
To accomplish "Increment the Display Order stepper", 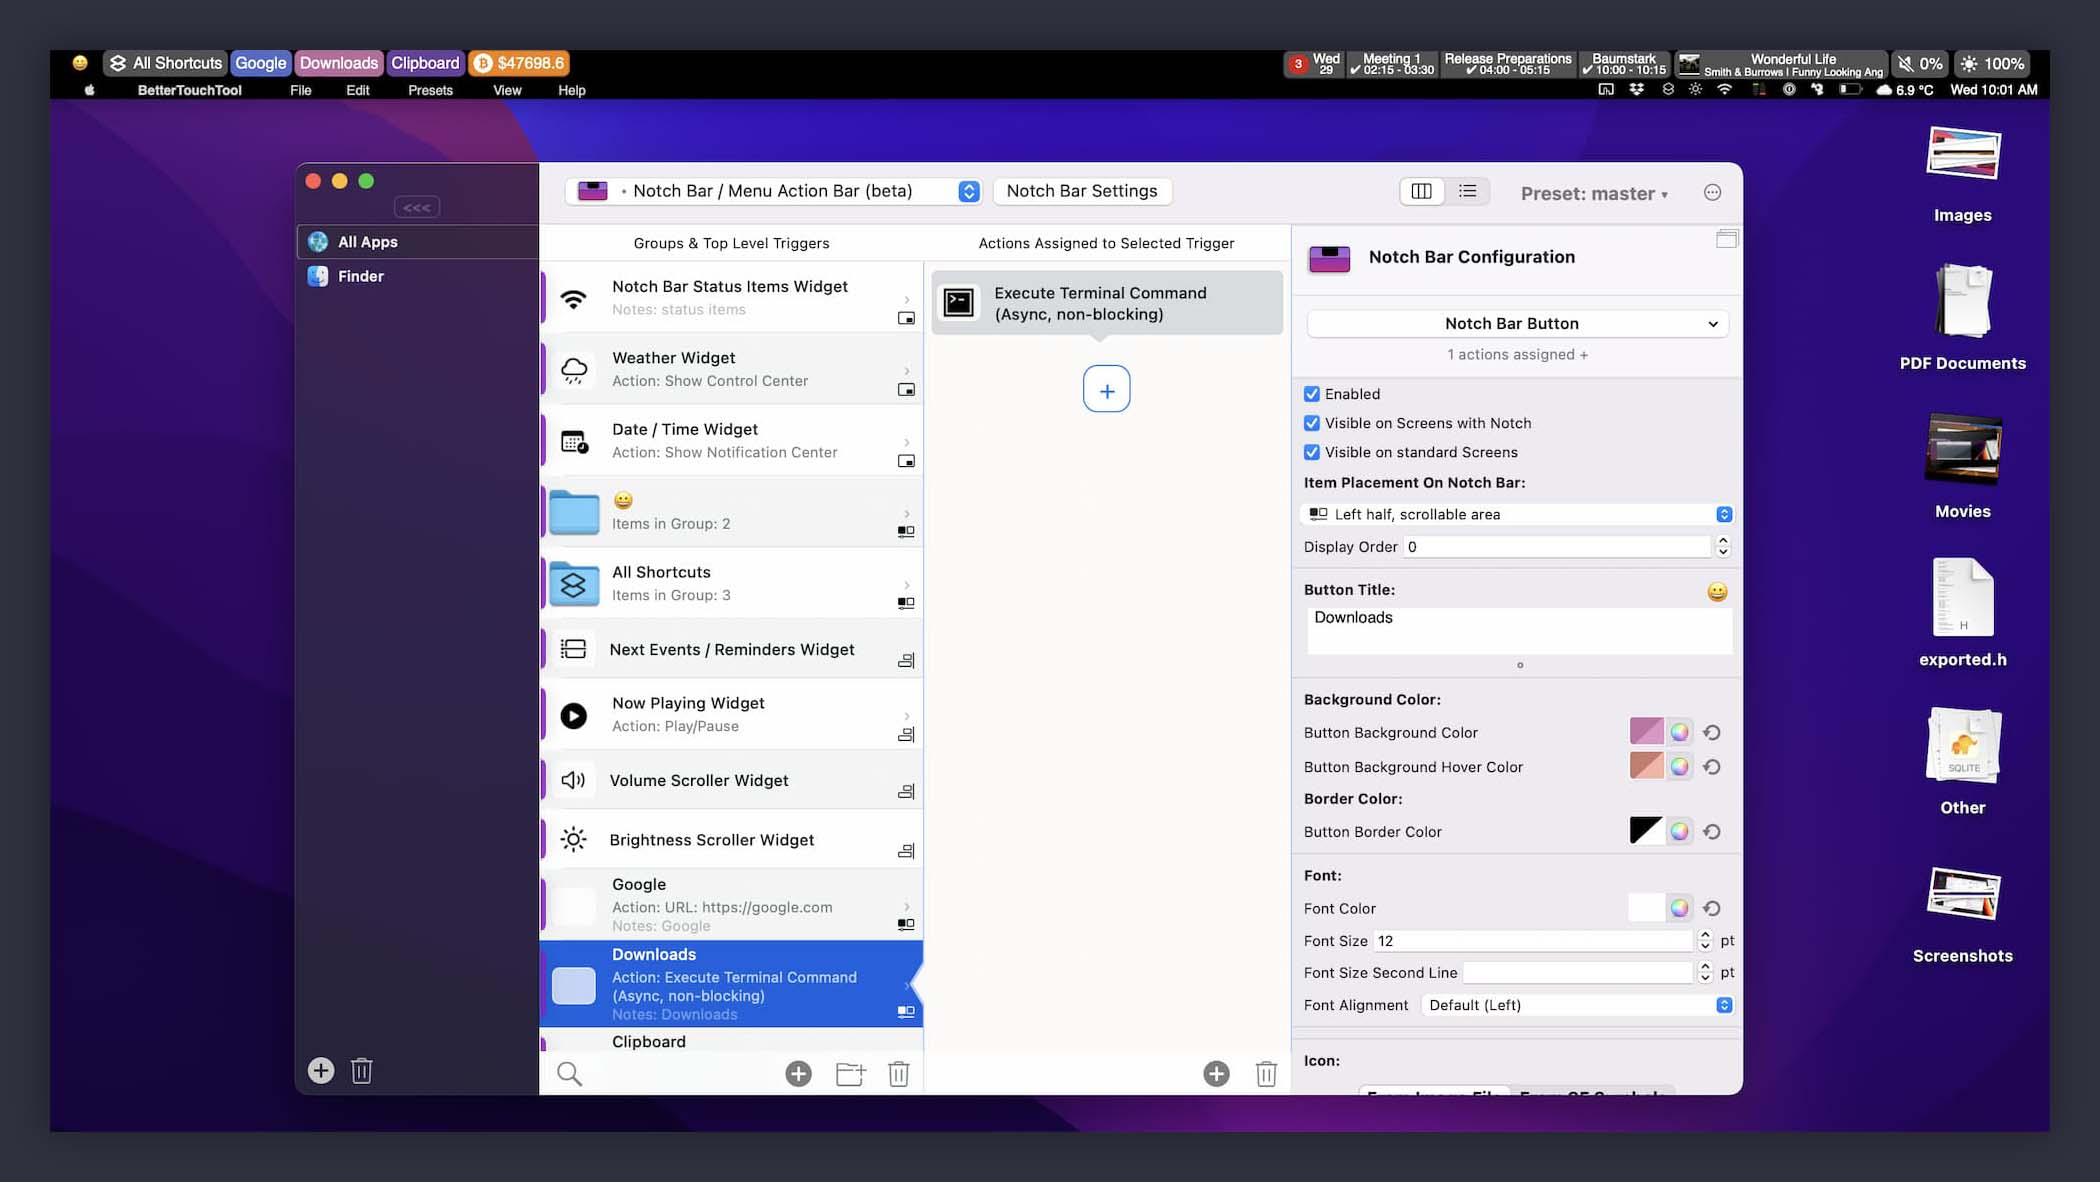I will pyautogui.click(x=1723, y=541).
